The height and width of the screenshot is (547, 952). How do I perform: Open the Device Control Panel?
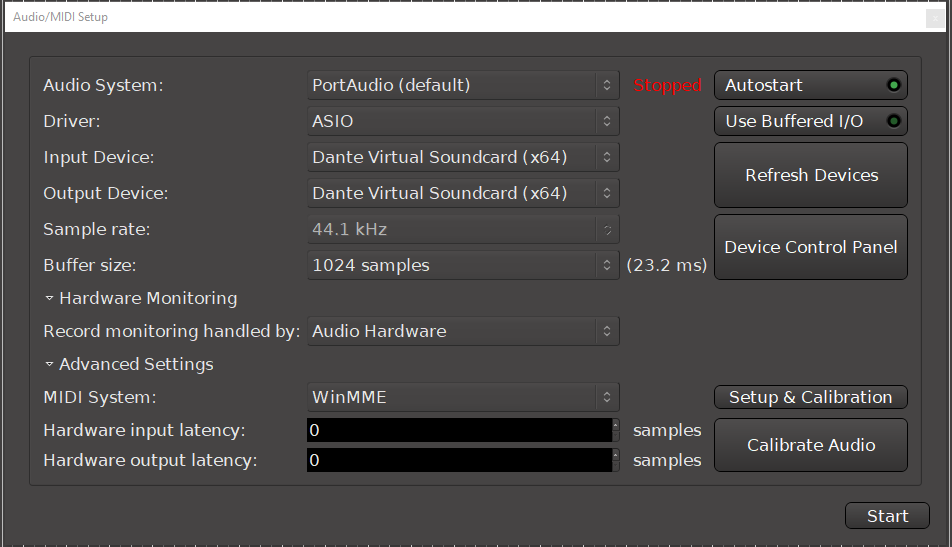pyautogui.click(x=810, y=248)
